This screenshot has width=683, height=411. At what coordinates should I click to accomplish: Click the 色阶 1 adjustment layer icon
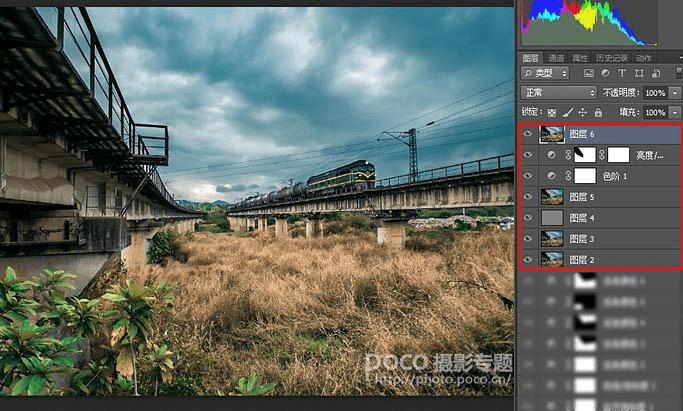(x=551, y=176)
